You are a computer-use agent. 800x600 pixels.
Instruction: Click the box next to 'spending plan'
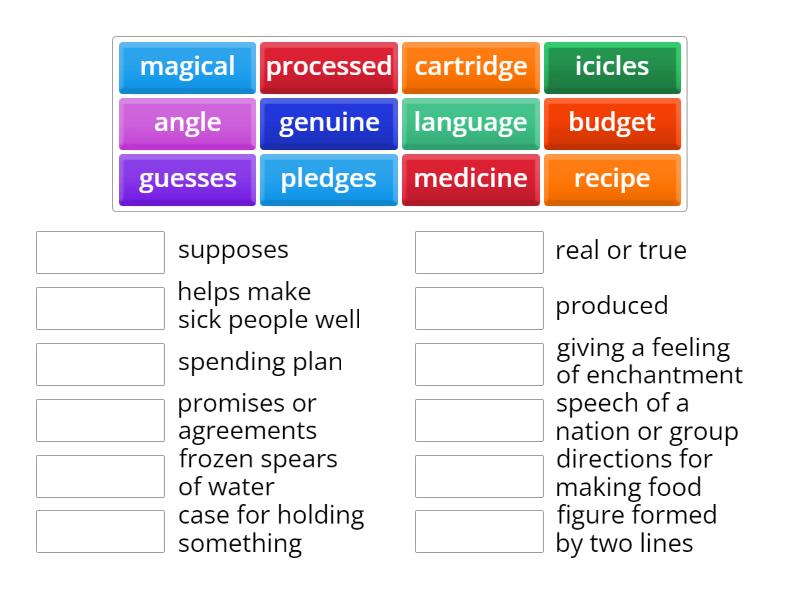point(100,364)
